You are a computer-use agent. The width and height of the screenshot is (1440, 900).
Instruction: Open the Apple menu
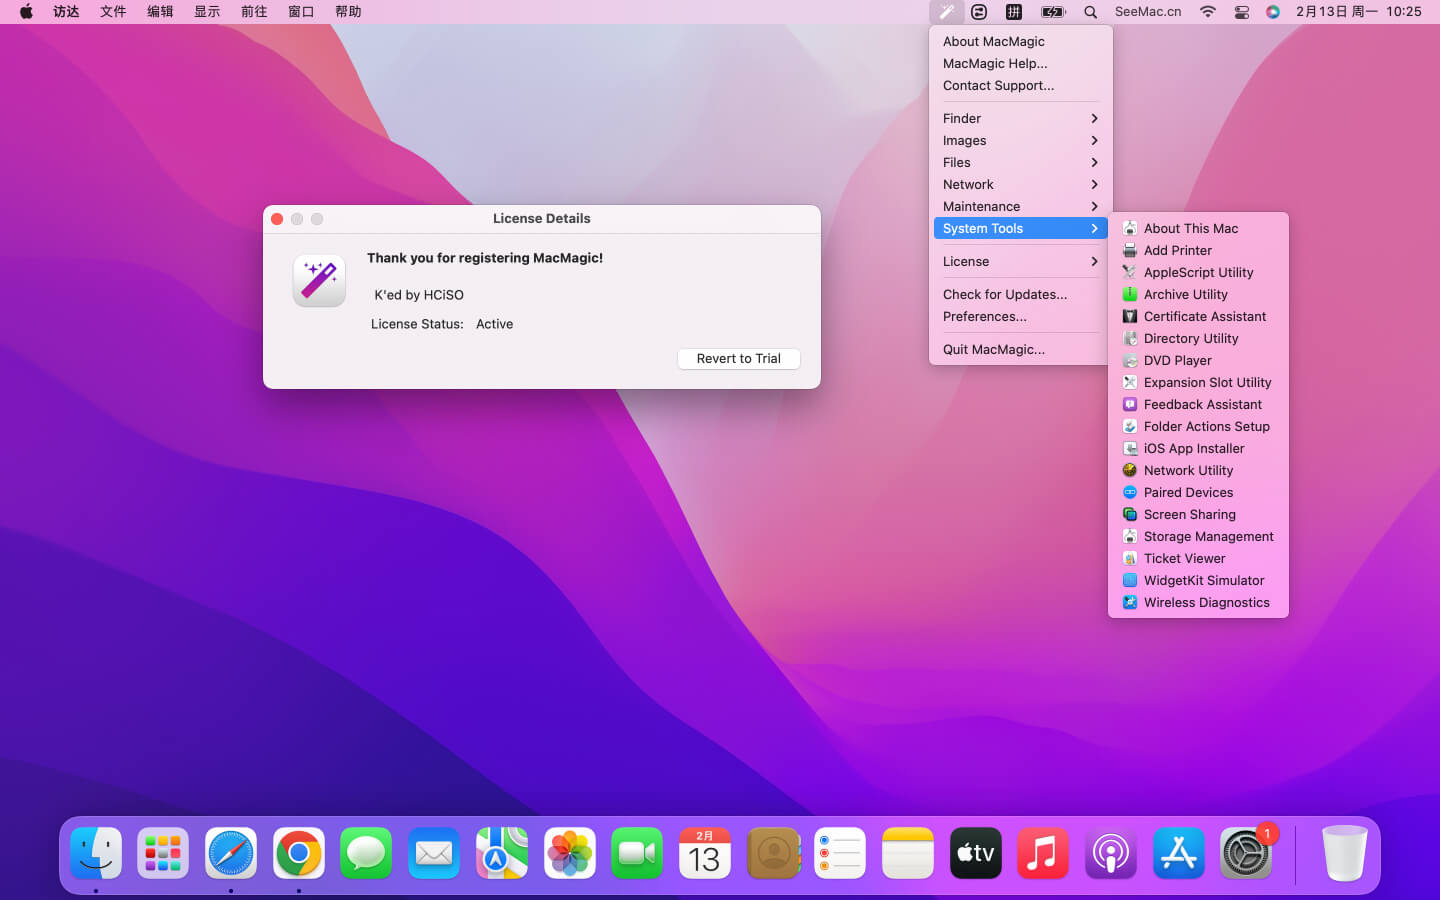pyautogui.click(x=26, y=12)
